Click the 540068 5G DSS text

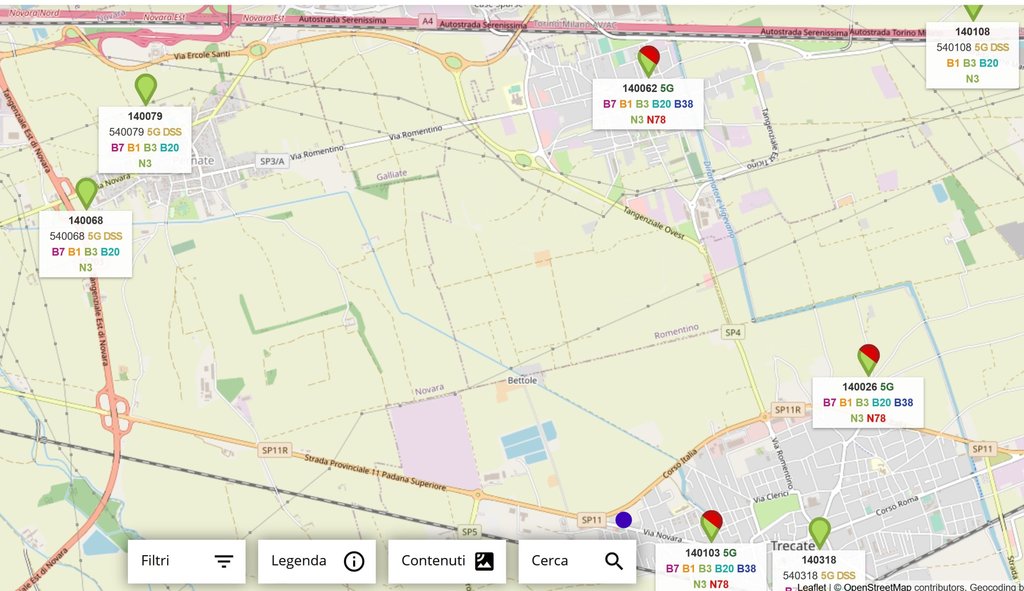pyautogui.click(x=86, y=236)
